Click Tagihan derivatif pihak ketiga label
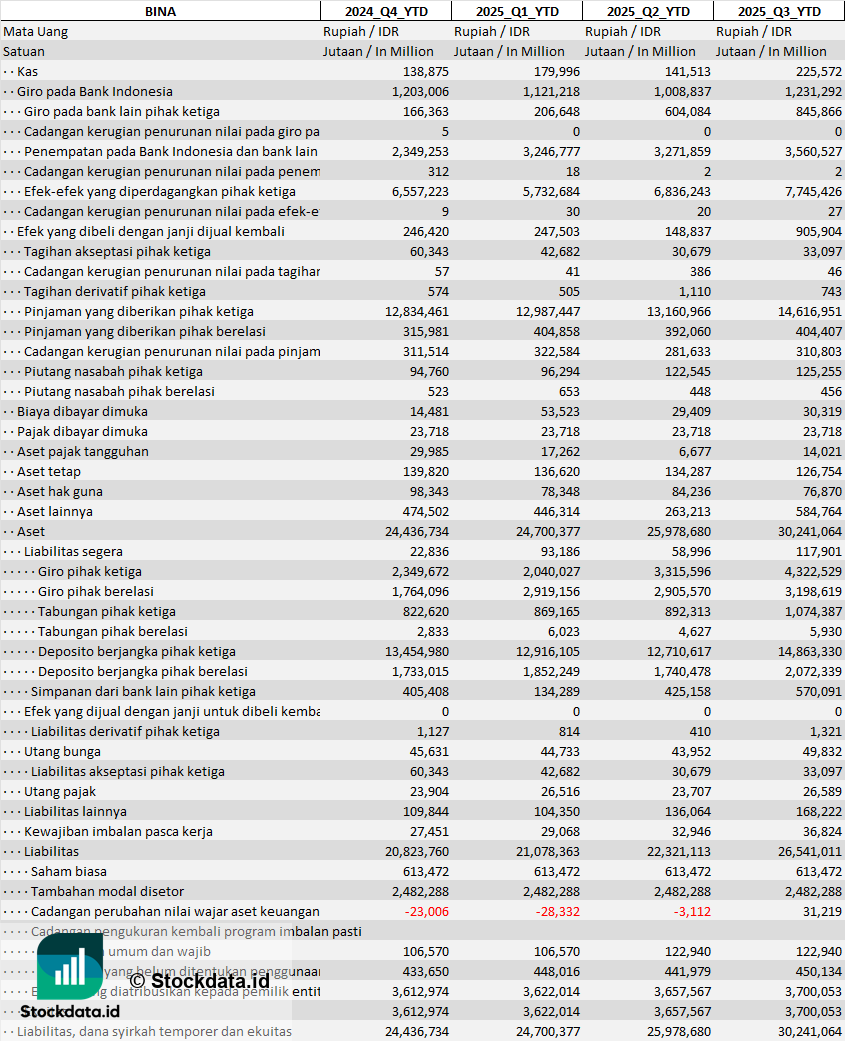Viewport: 845px width, 1041px height. [115, 291]
